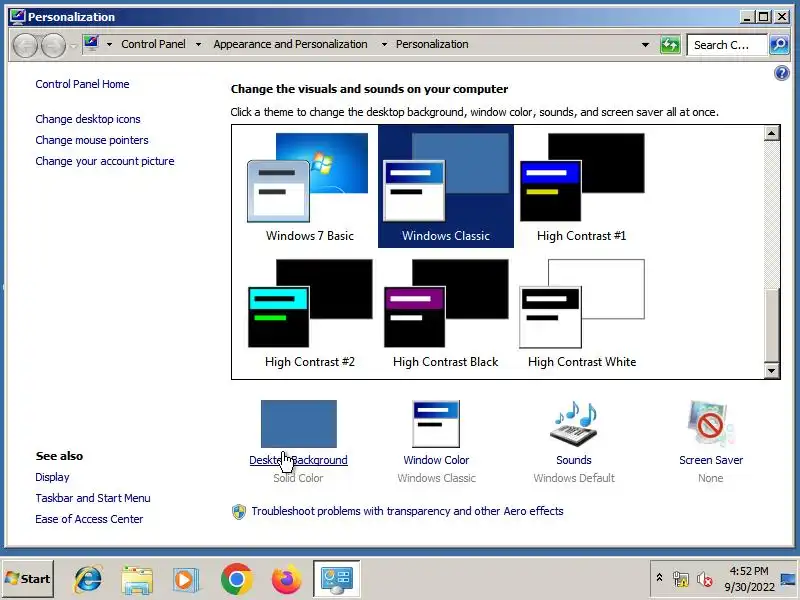This screenshot has height=600, width=800.
Task: Expand the arrow after Control Panel breadcrumb
Action: (198, 44)
